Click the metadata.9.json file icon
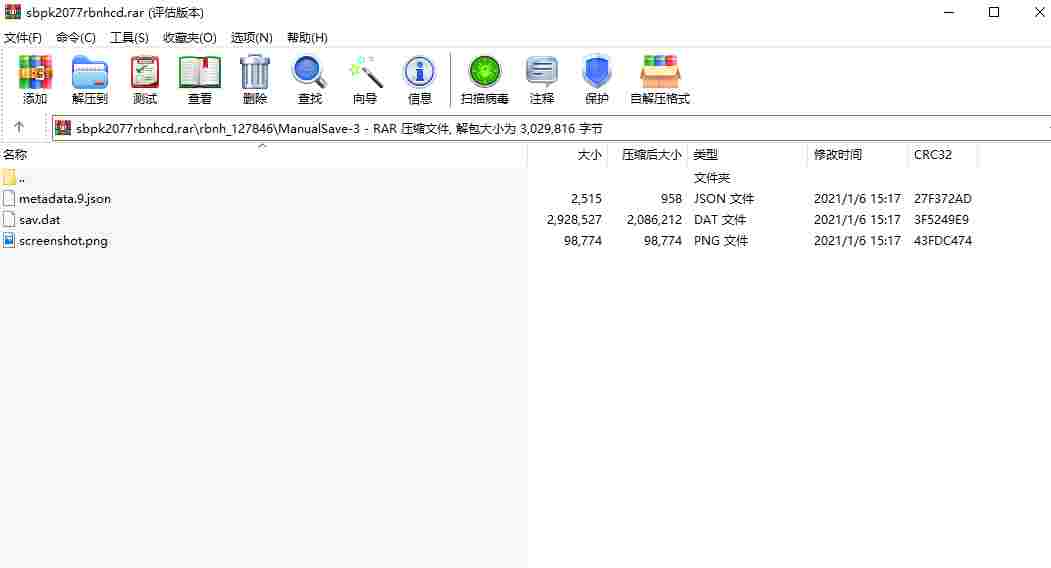 (9, 198)
